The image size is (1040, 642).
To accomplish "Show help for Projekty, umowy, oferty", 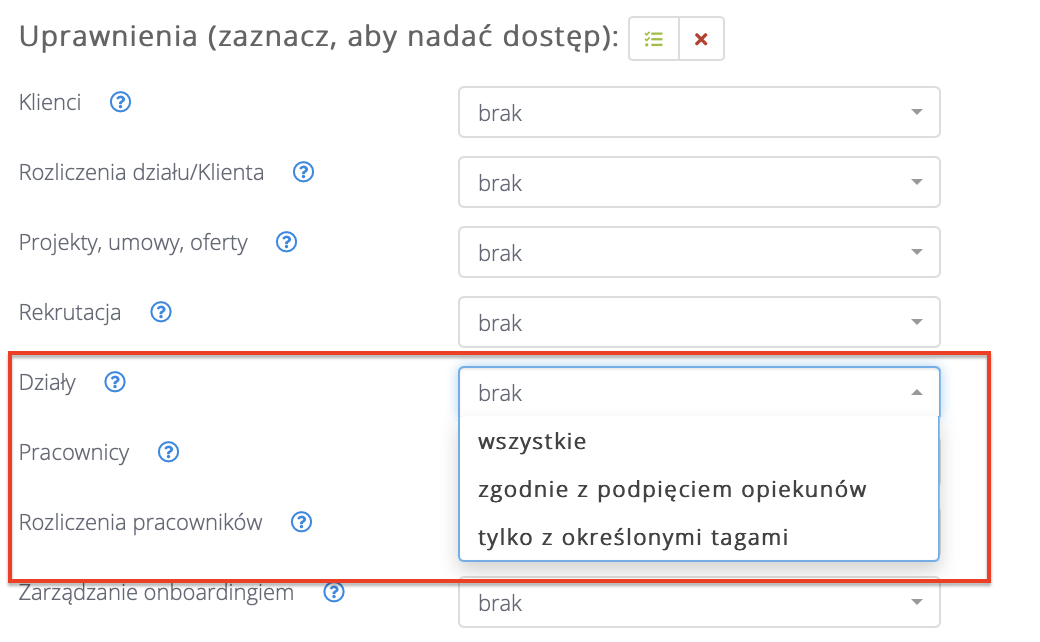I will click(x=287, y=242).
